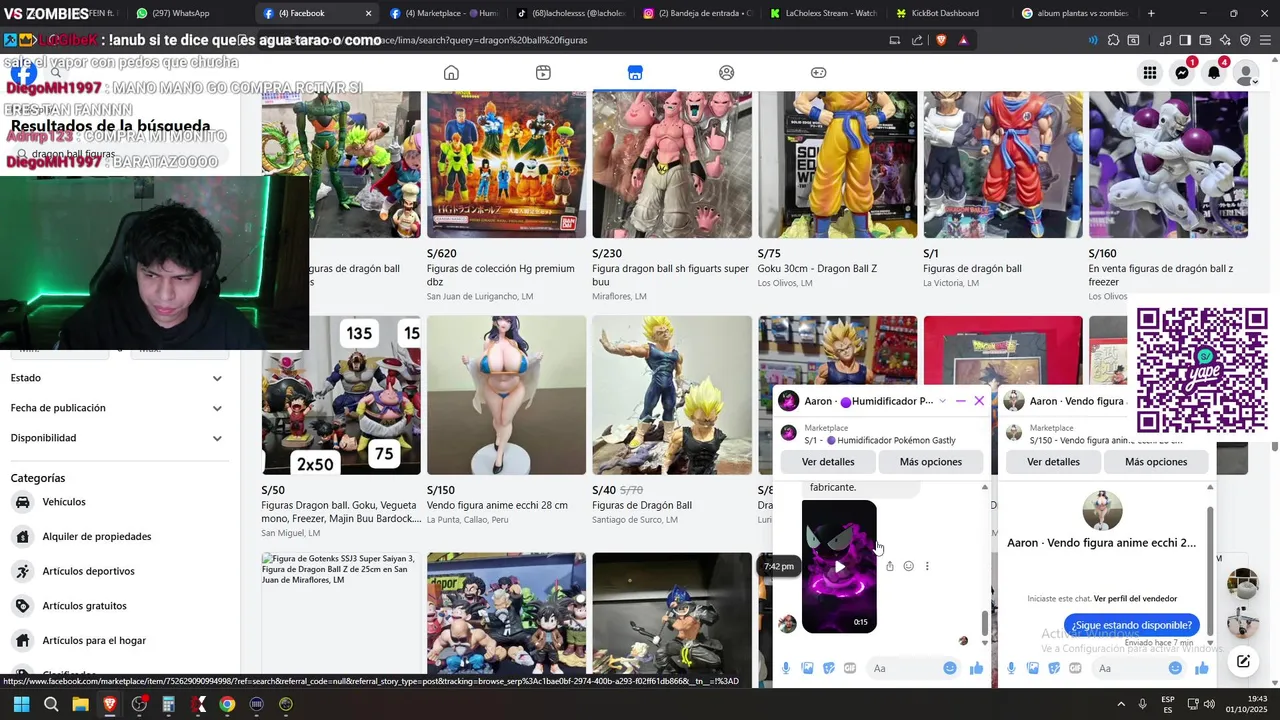1280x720 pixels.
Task: Click the share page icon in address bar
Action: 917,40
